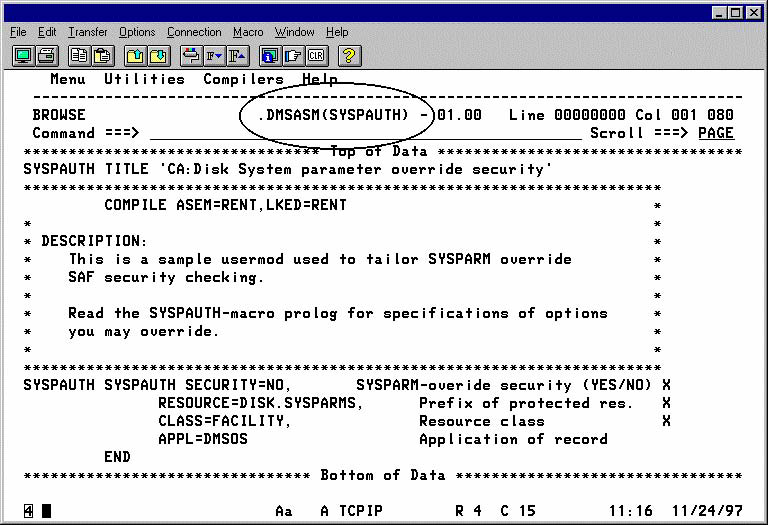Click RESOURCE=DISK.SYSPARMS, parameter text
Image resolution: width=768 pixels, height=525 pixels.
(x=261, y=403)
